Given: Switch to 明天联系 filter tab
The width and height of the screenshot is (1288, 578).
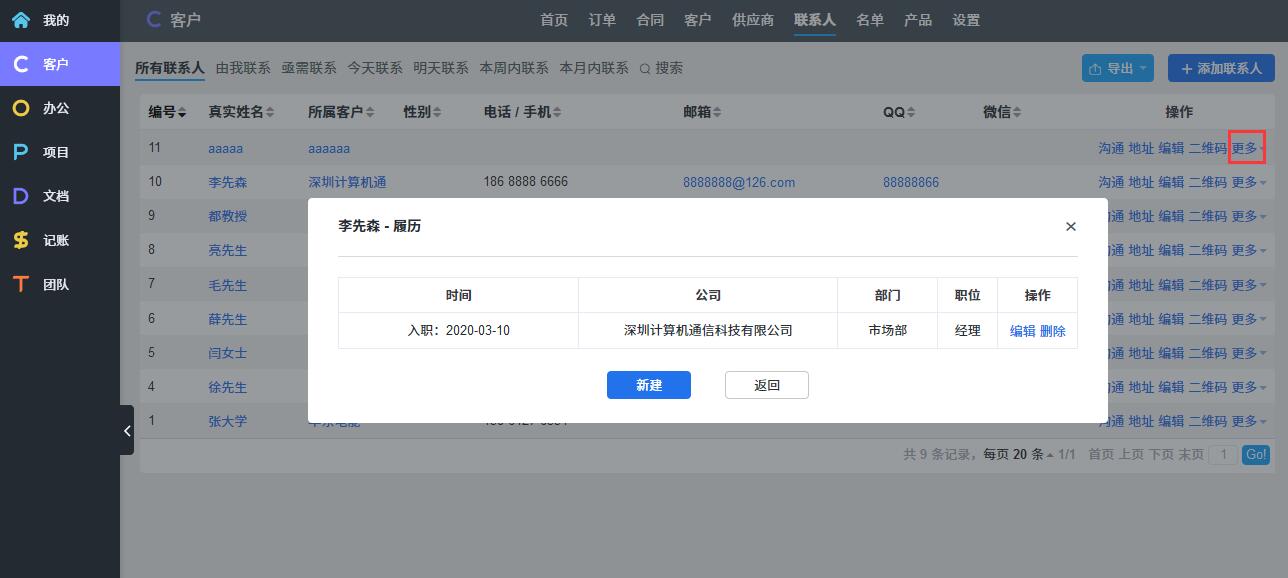Looking at the screenshot, I should click(441, 68).
